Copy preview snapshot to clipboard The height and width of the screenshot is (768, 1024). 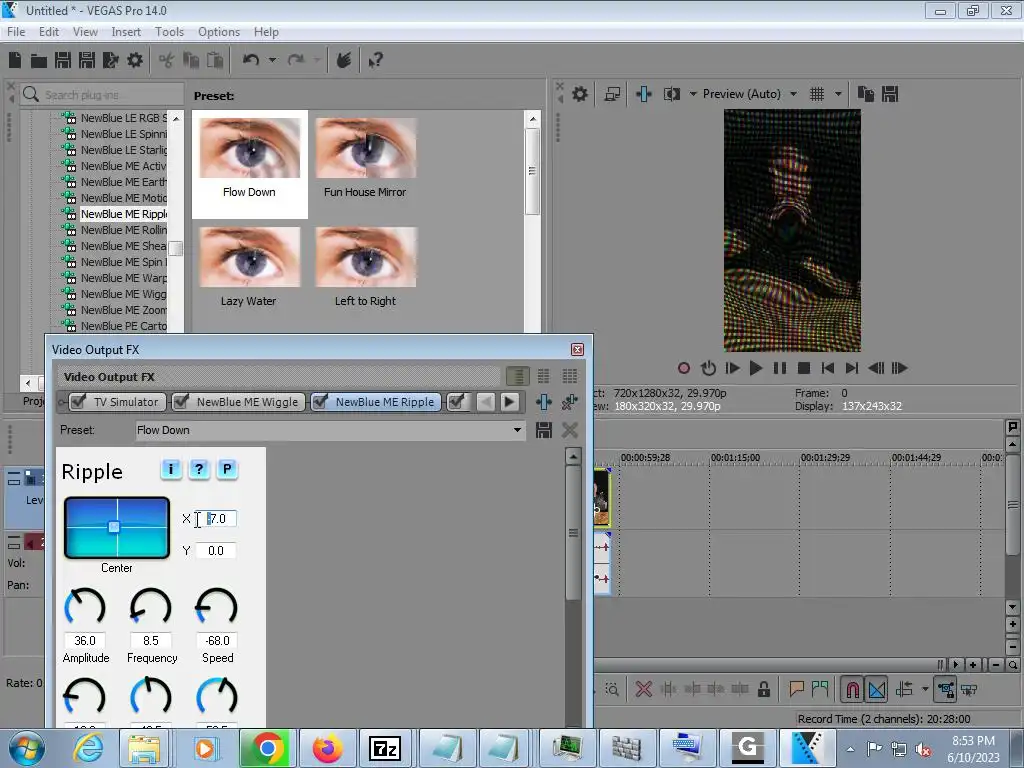tap(866, 94)
